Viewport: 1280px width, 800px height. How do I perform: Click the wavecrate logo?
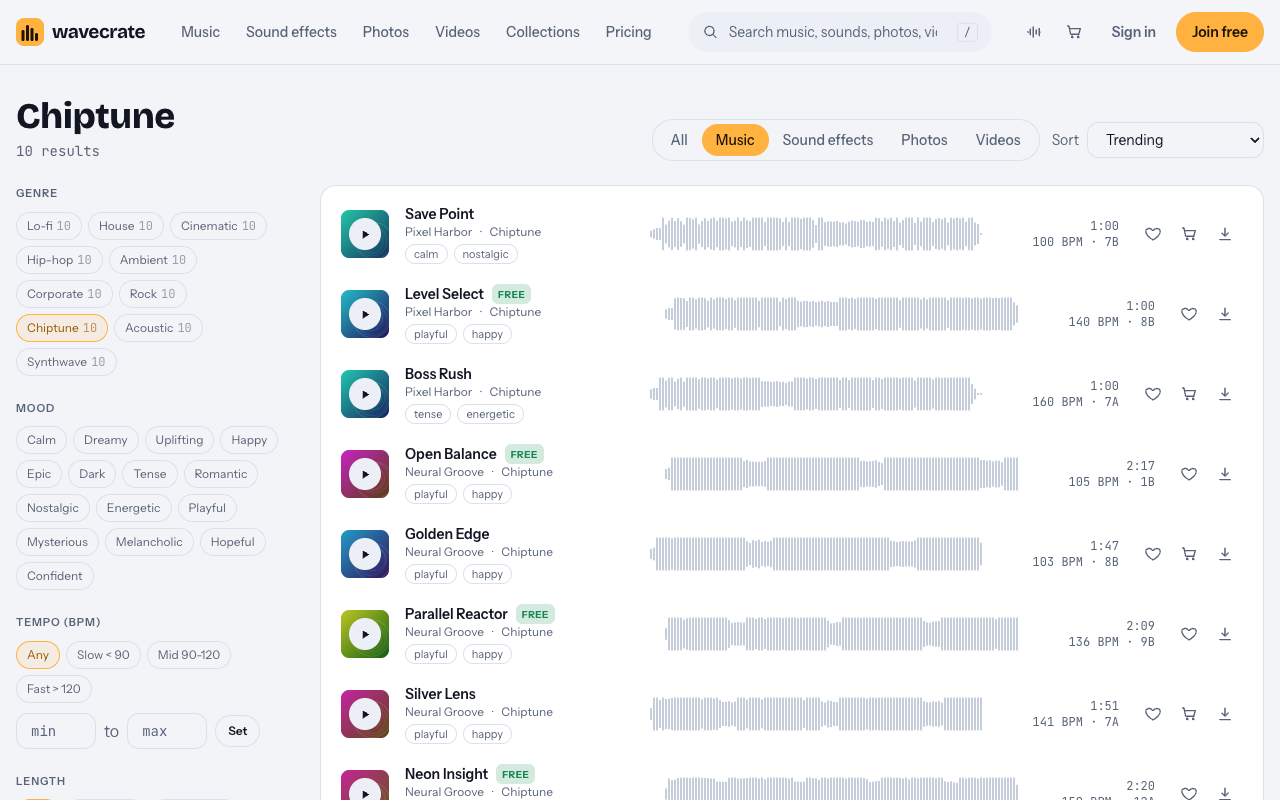(x=81, y=32)
